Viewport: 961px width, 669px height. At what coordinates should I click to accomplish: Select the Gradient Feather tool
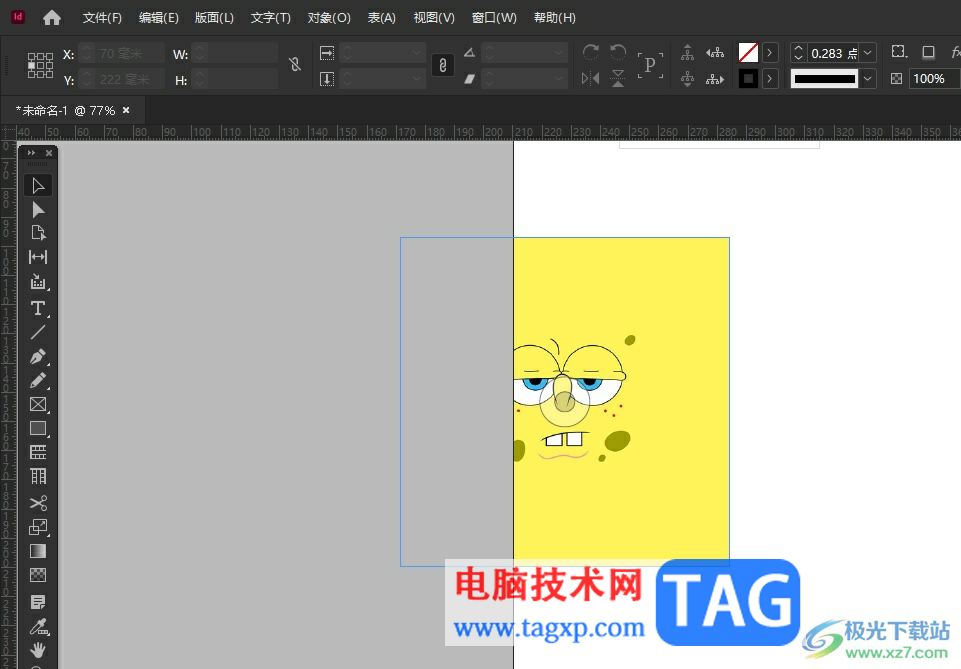point(38,575)
